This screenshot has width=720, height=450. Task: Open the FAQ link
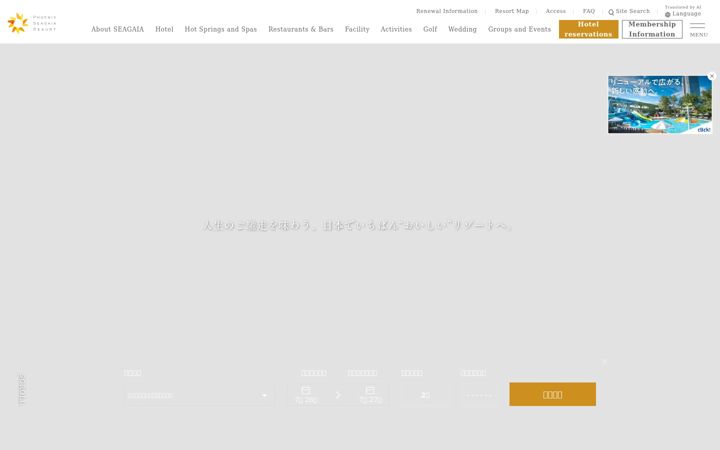588,11
